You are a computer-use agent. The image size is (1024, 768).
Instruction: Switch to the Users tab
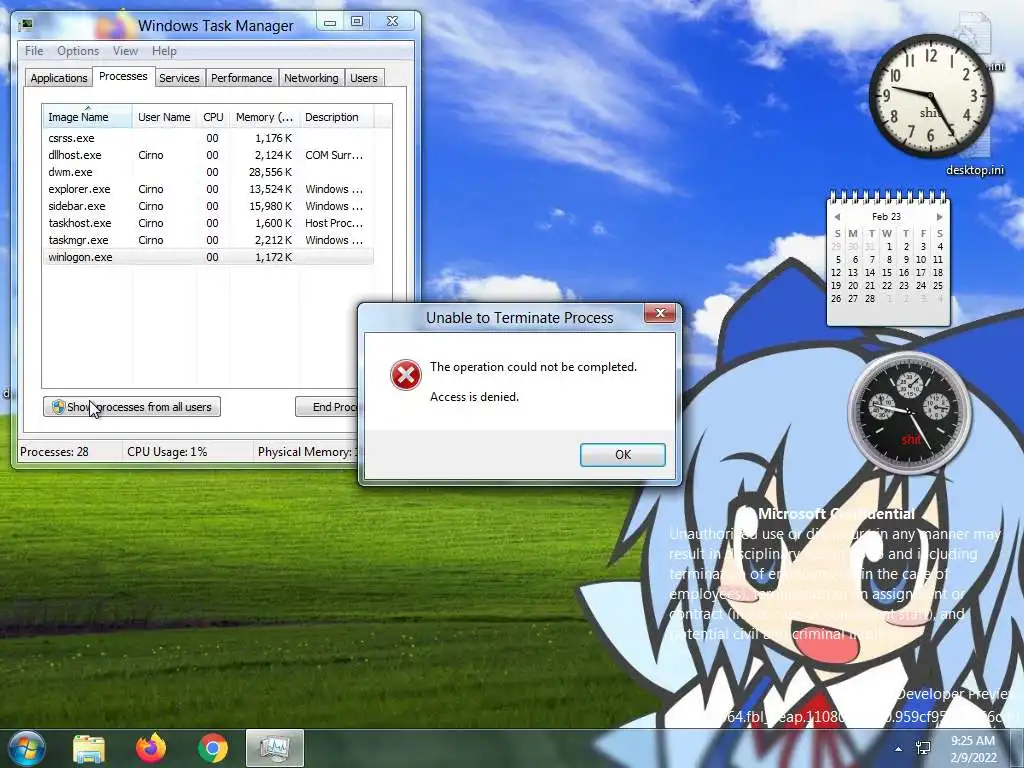pos(364,78)
